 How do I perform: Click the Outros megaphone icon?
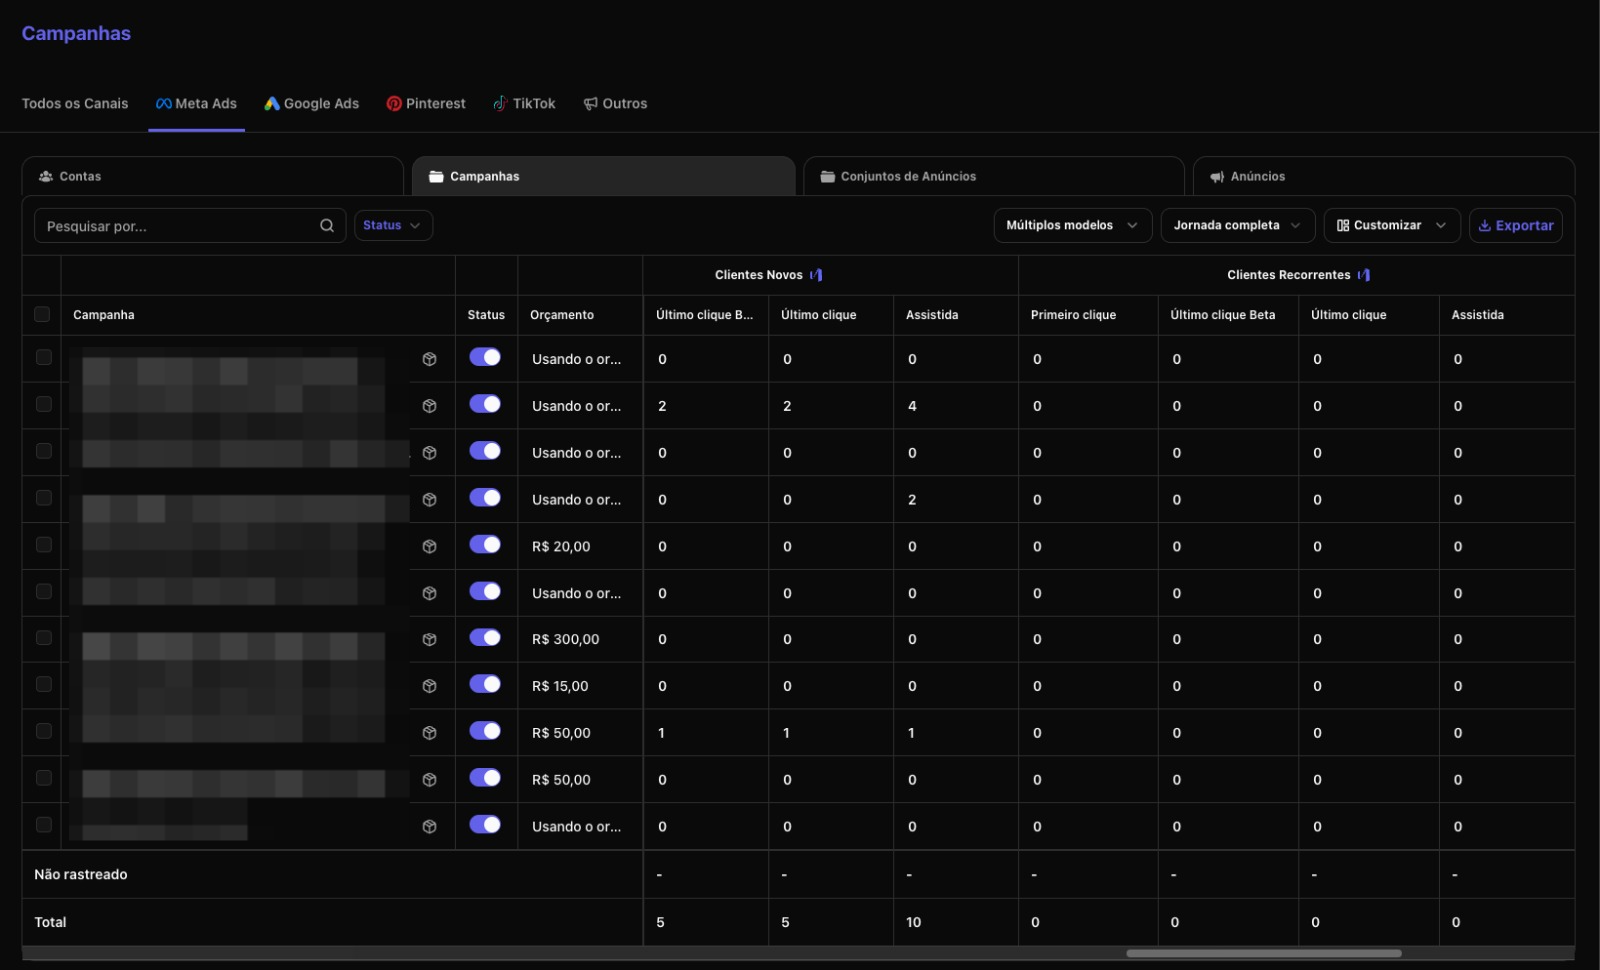tap(591, 104)
